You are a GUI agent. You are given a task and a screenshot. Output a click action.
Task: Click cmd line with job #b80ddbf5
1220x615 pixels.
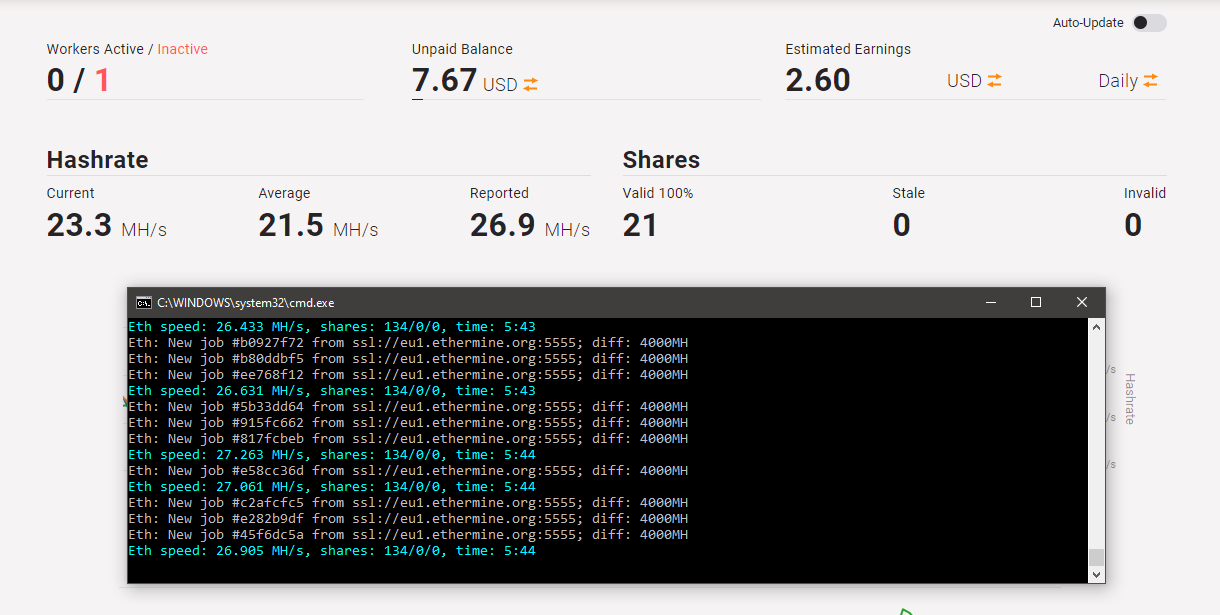pos(408,359)
